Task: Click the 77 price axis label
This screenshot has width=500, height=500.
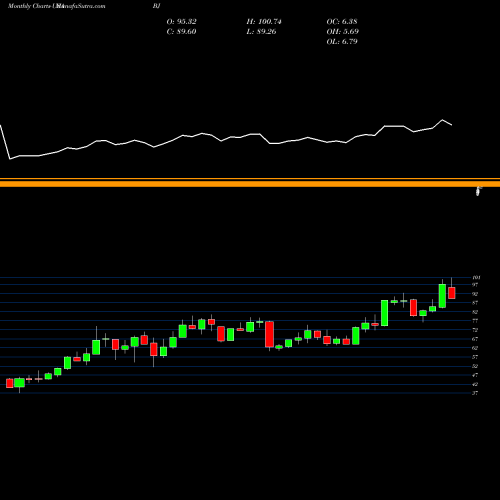Action: pyautogui.click(x=475, y=321)
